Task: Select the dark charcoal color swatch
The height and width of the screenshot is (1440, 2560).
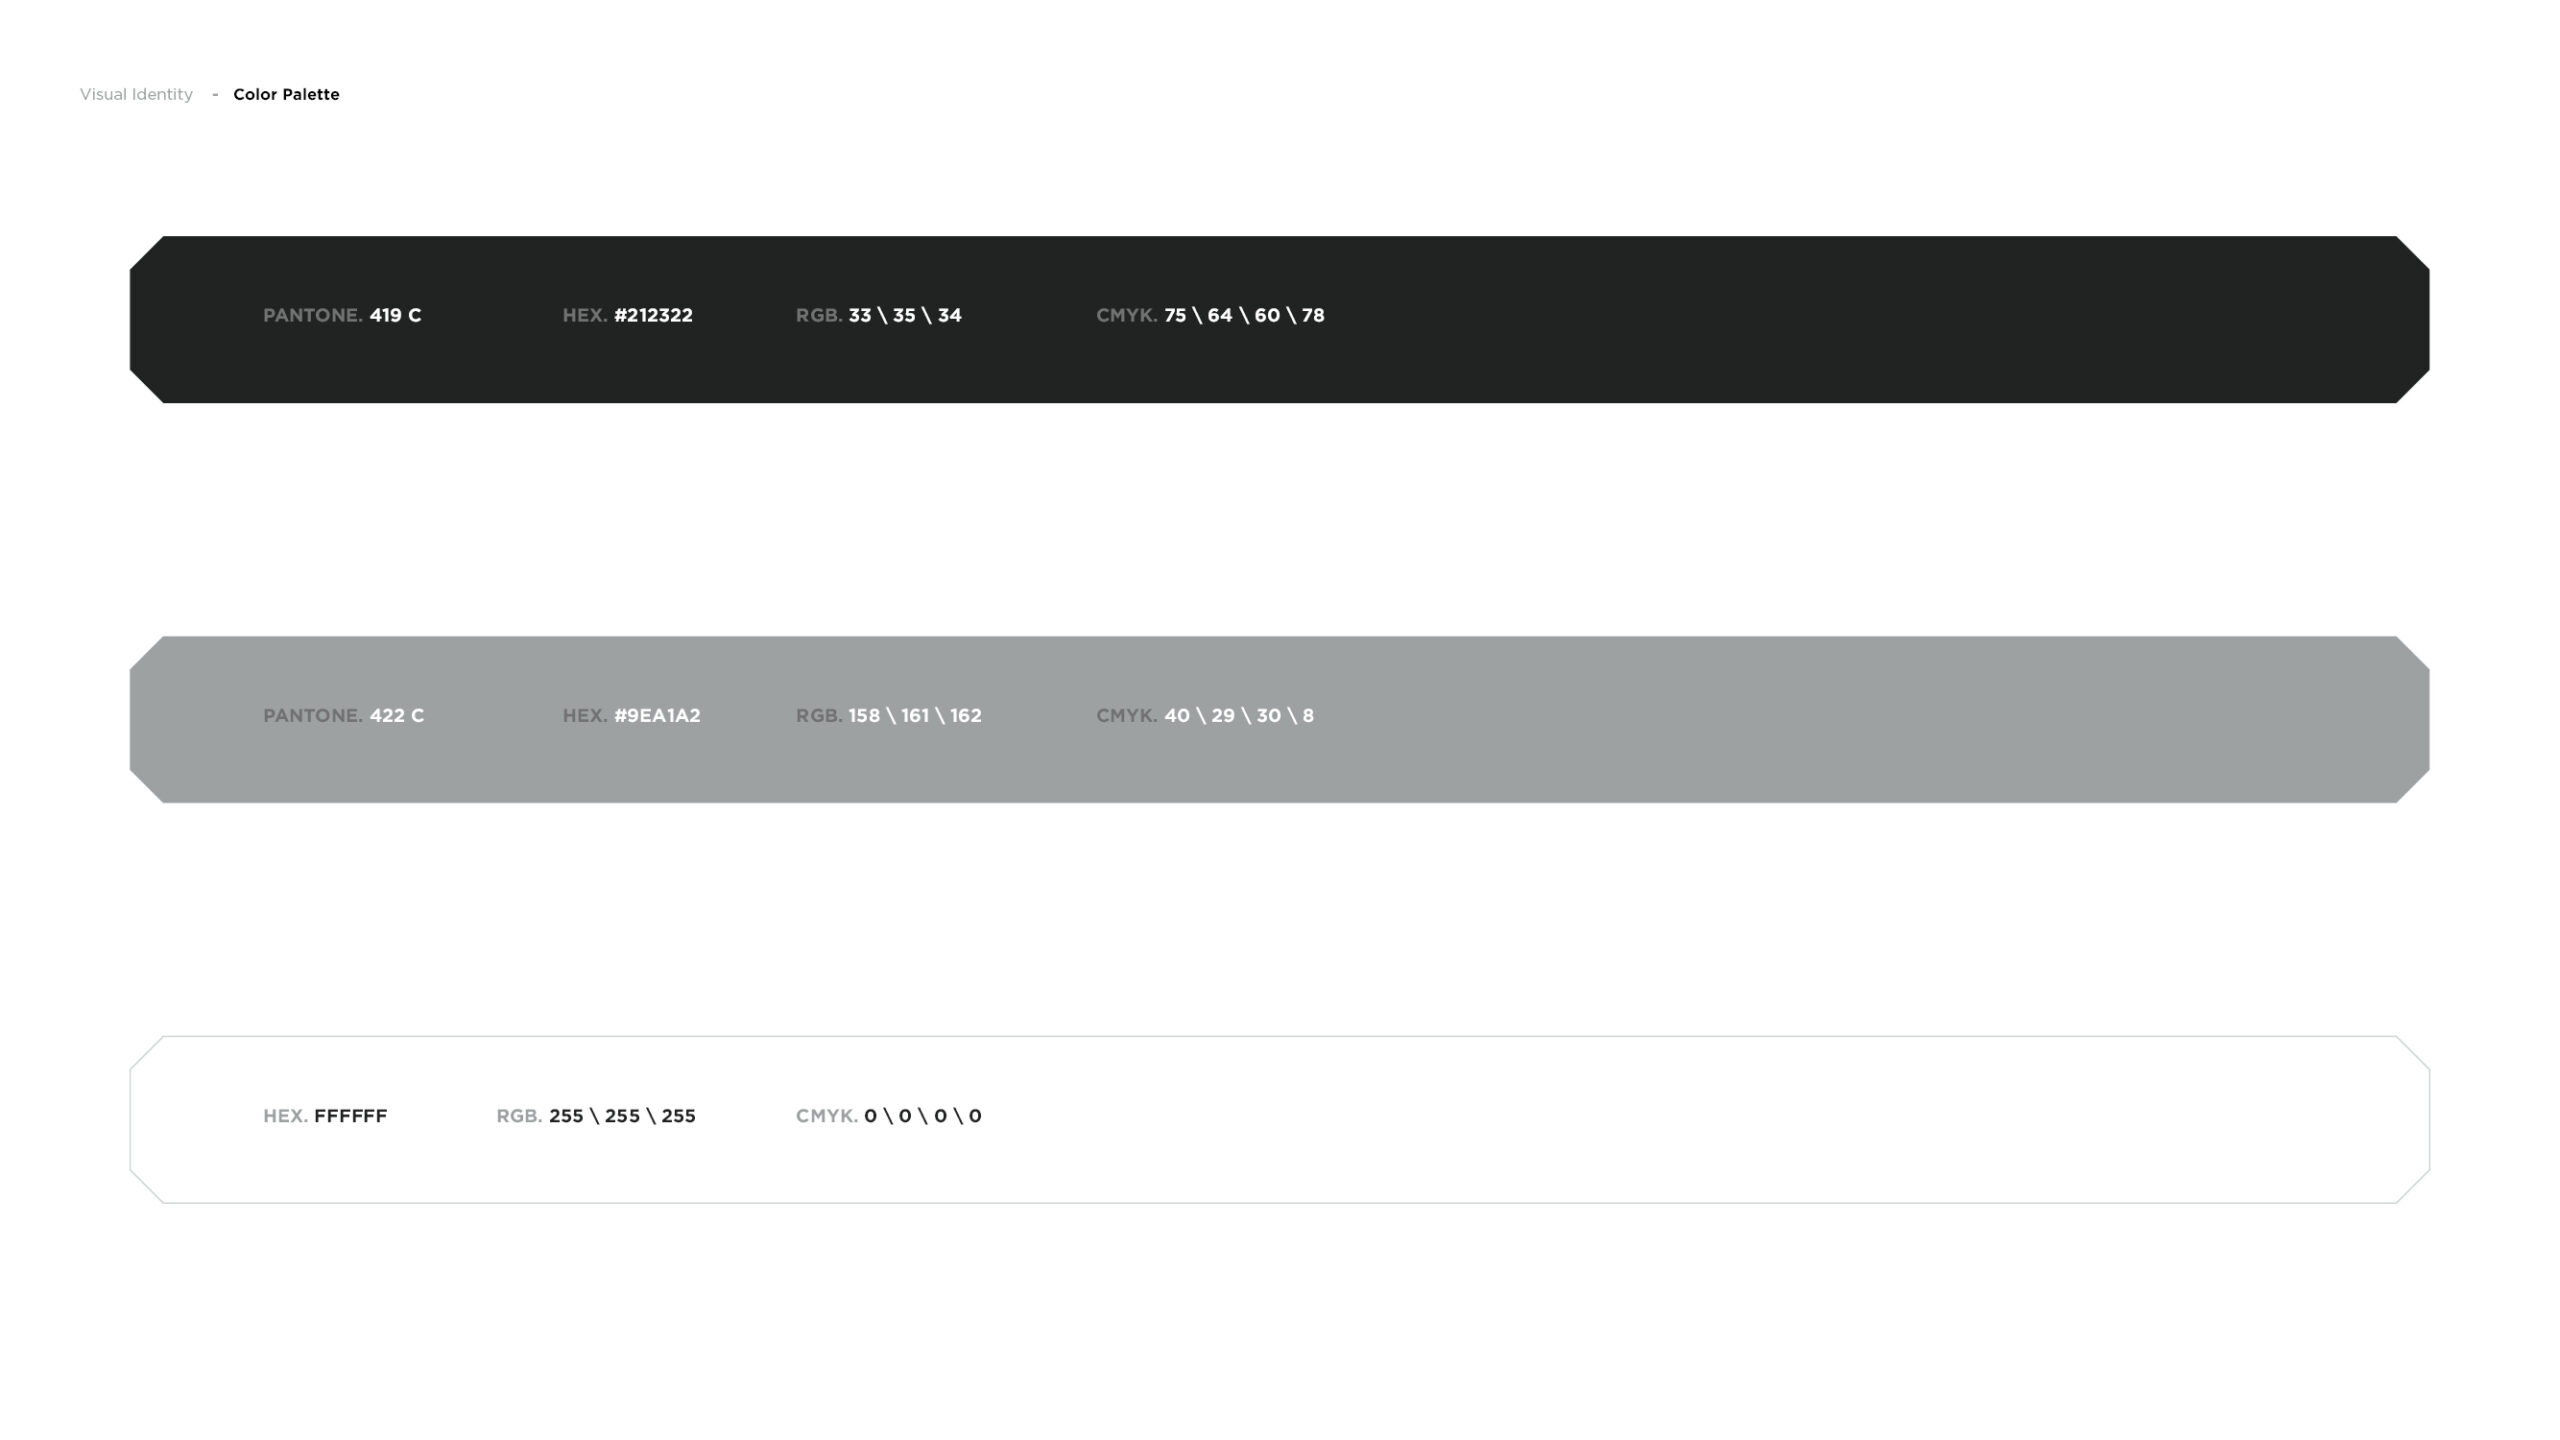Action: tap(1800, 320)
